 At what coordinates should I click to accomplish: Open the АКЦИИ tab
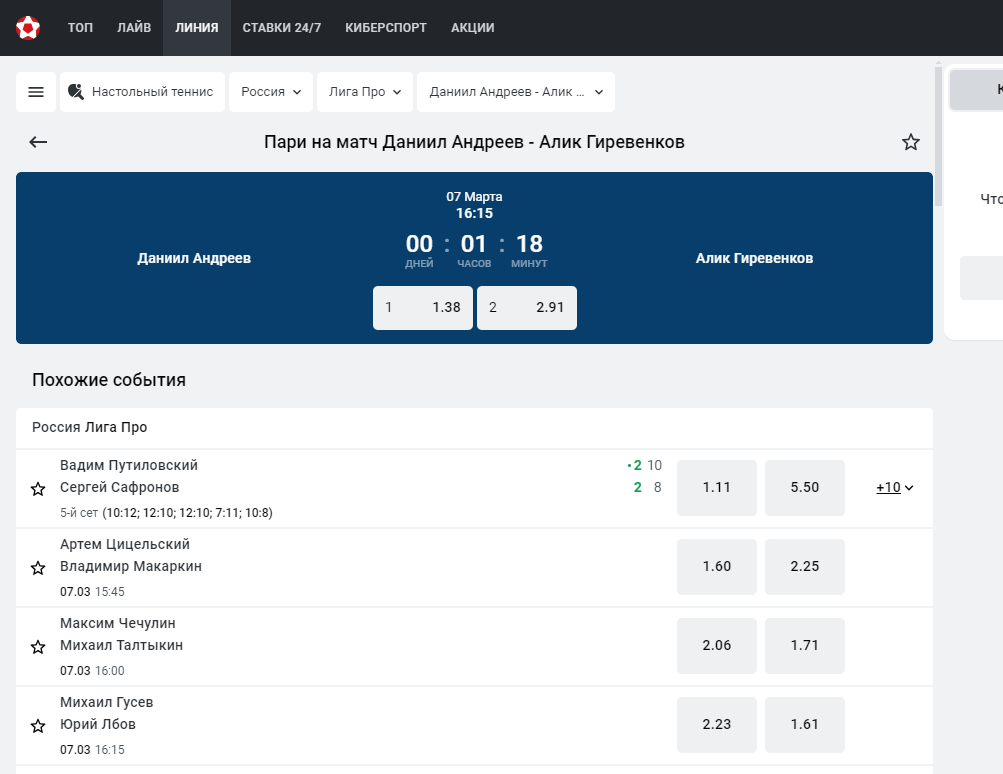(473, 28)
